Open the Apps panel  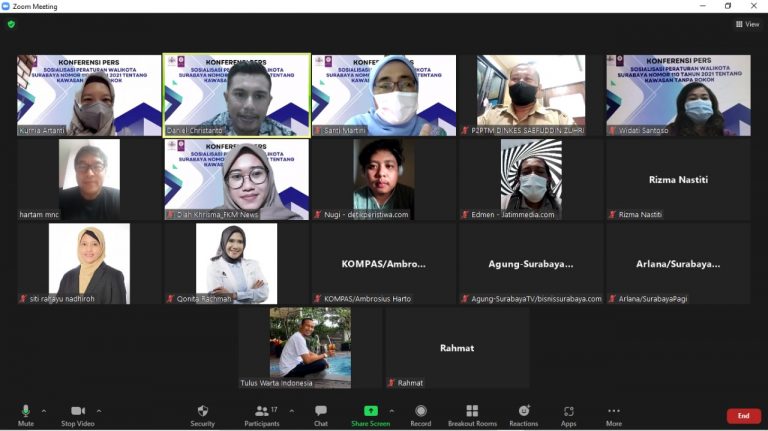568,411
